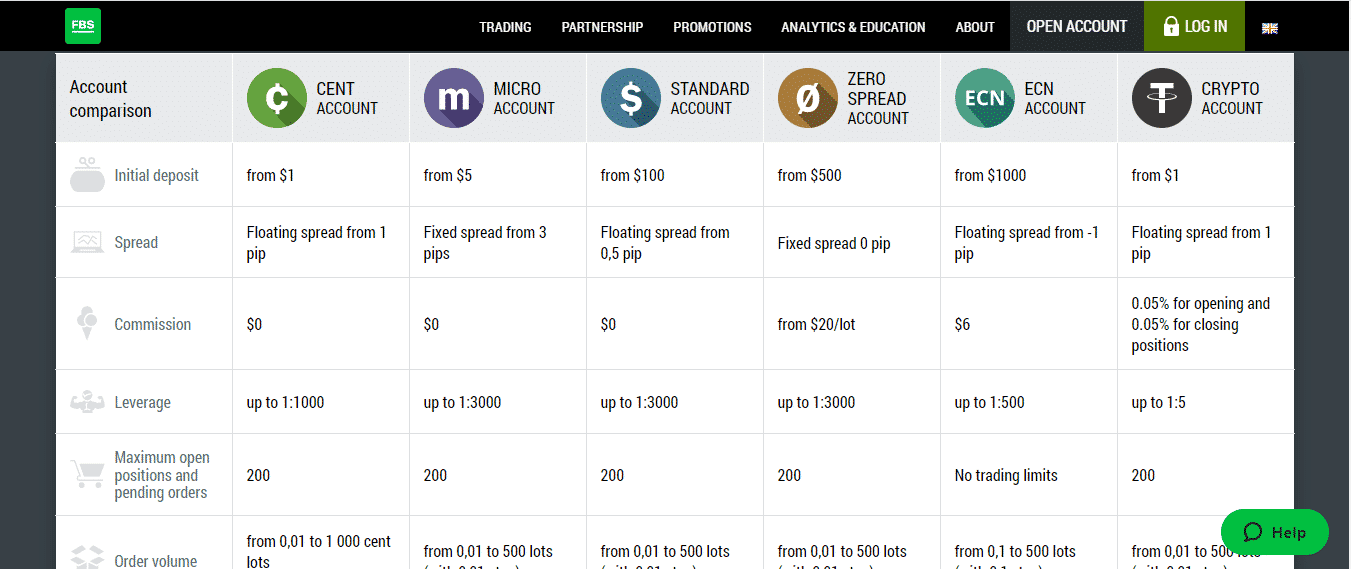The image size is (1351, 569).
Task: Click the Commission row label
Action: (x=152, y=324)
